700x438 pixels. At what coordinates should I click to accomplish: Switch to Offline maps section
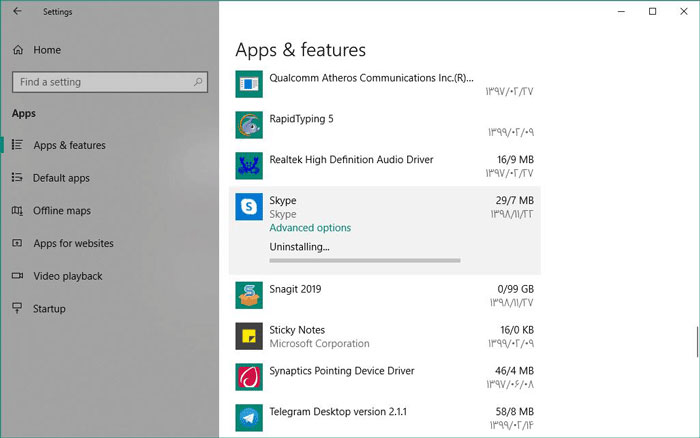pos(62,210)
